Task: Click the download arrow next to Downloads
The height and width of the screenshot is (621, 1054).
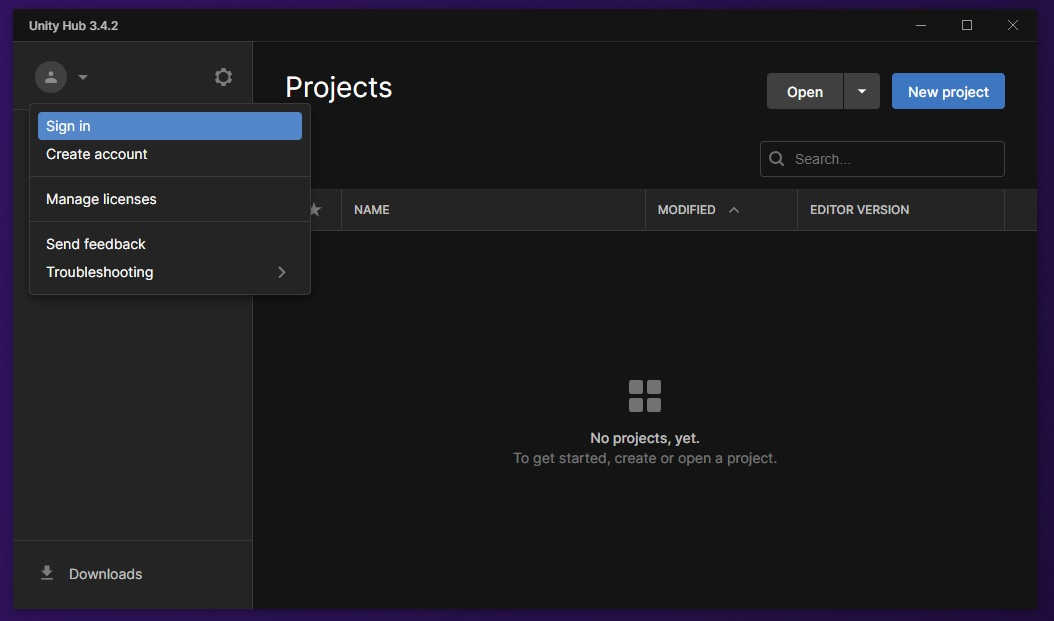Action: pyautogui.click(x=46, y=572)
